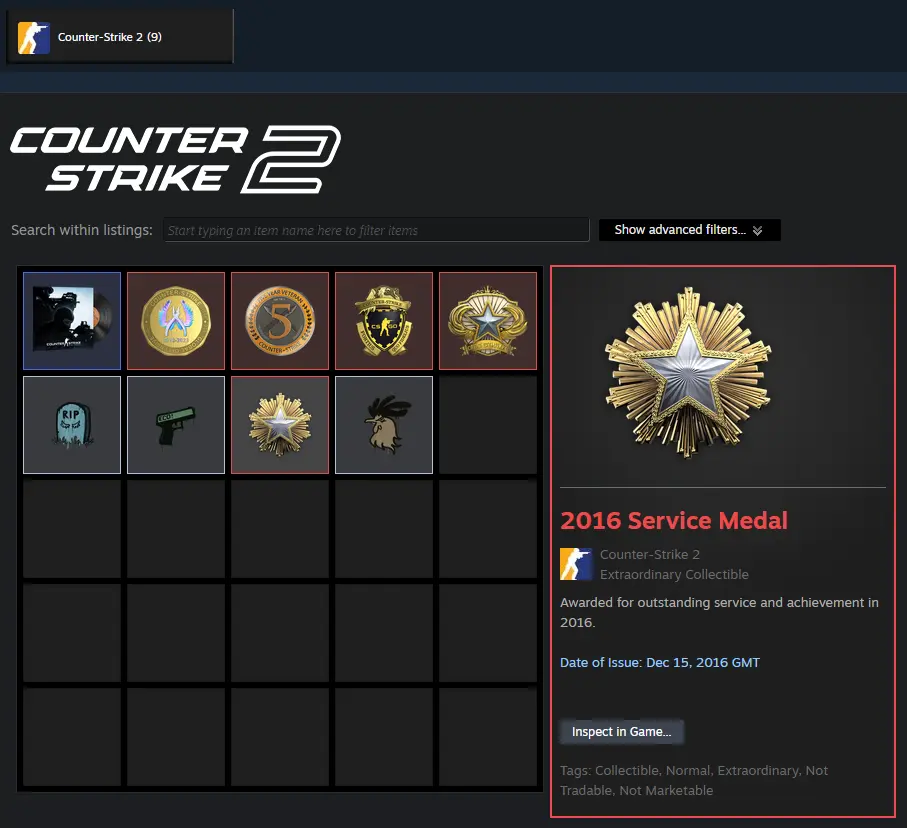
Task: Click the Counter-Strike 2 tab icon
Action: [x=34, y=38]
